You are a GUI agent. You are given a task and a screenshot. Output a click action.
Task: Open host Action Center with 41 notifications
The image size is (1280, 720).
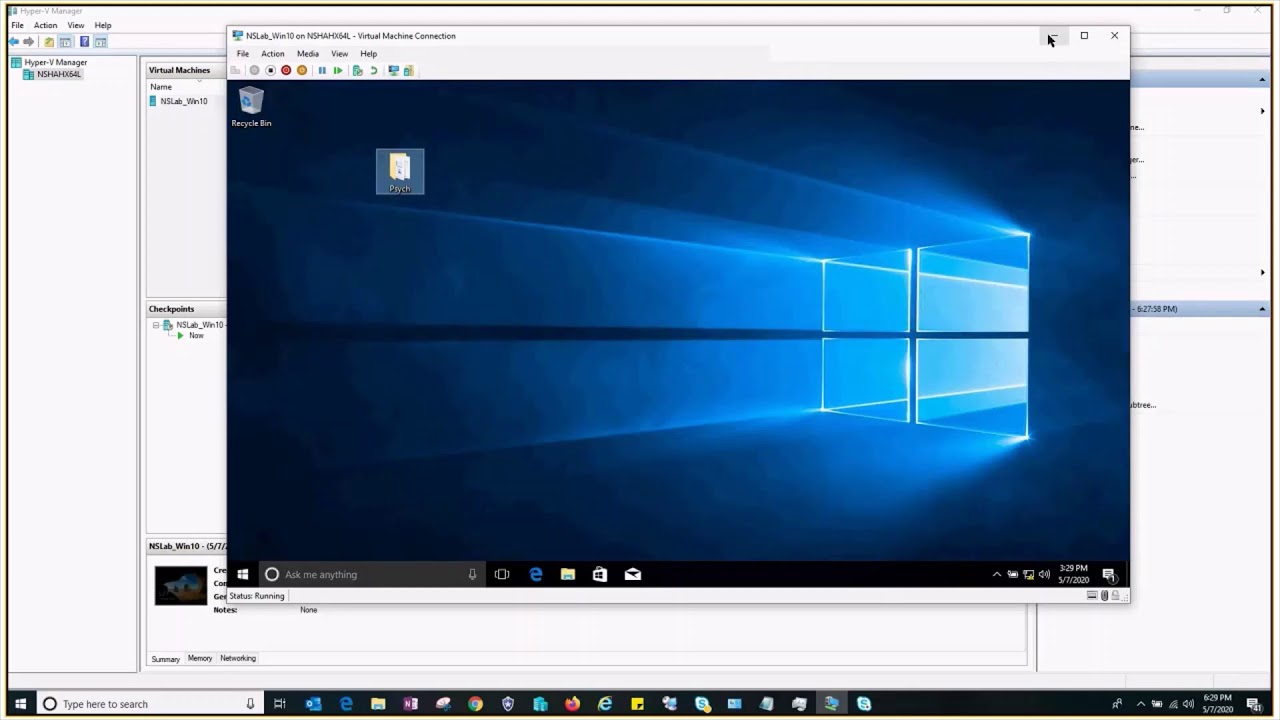click(1253, 704)
